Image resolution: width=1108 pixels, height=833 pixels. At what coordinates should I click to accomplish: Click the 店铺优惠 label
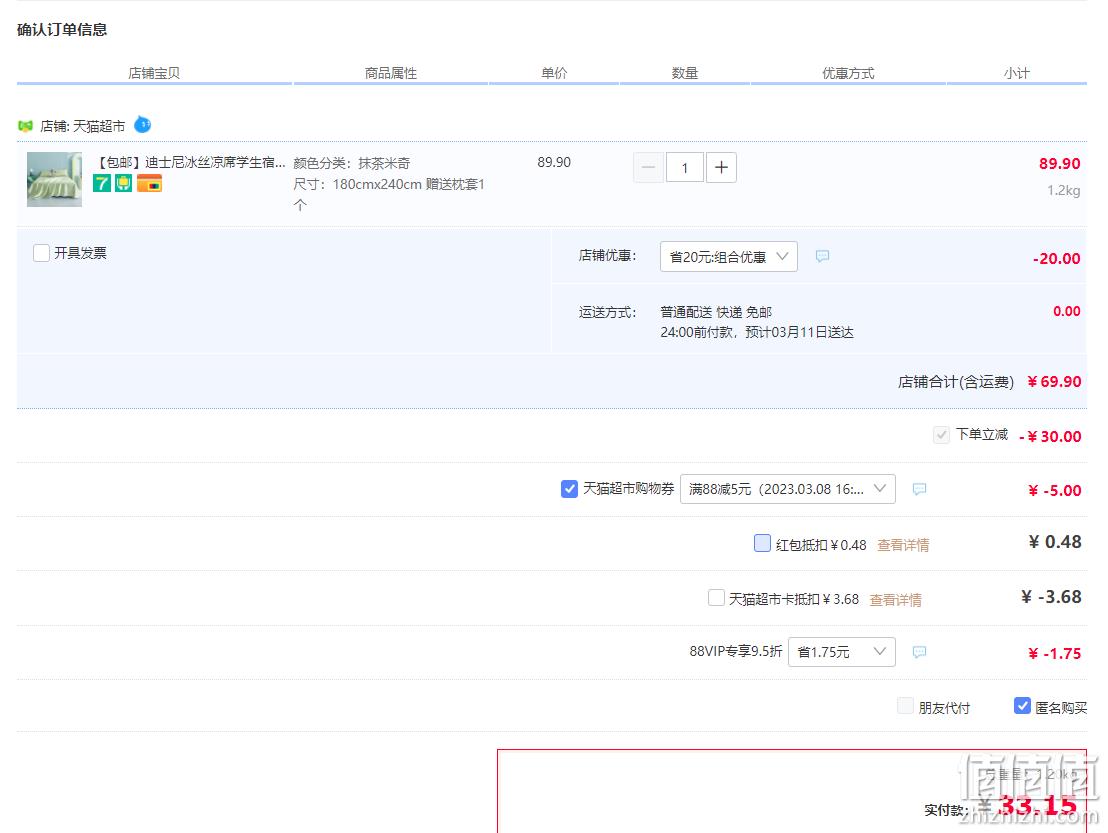coord(607,256)
